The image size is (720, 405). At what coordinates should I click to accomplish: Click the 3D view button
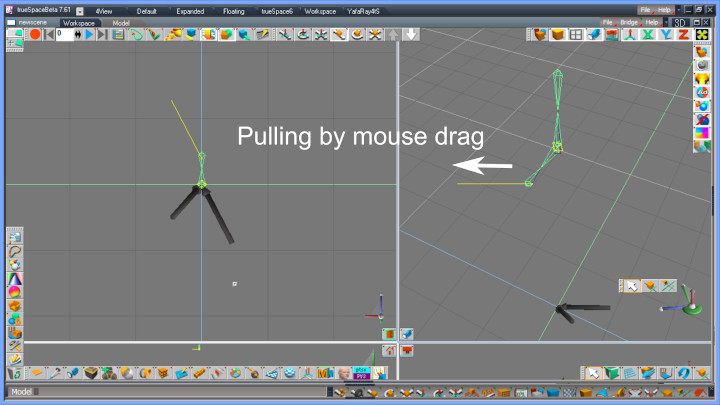point(680,22)
